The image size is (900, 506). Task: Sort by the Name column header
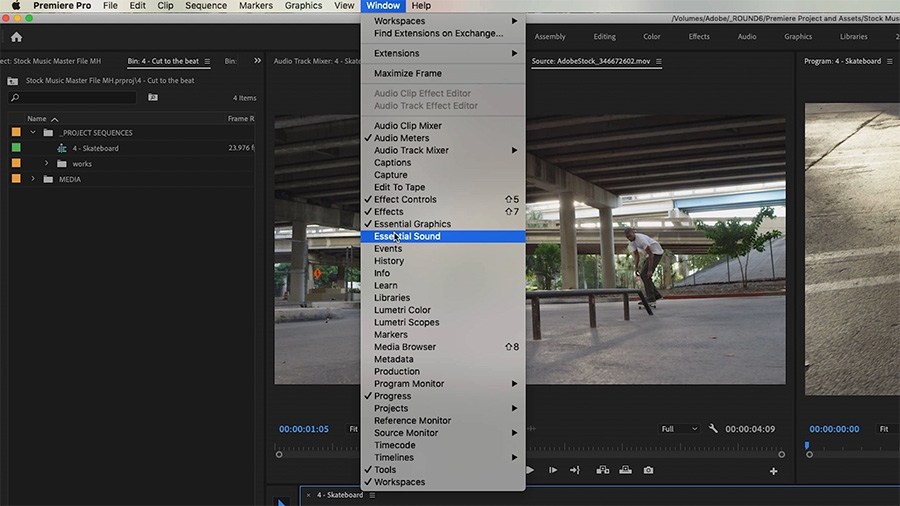pyautogui.click(x=37, y=119)
